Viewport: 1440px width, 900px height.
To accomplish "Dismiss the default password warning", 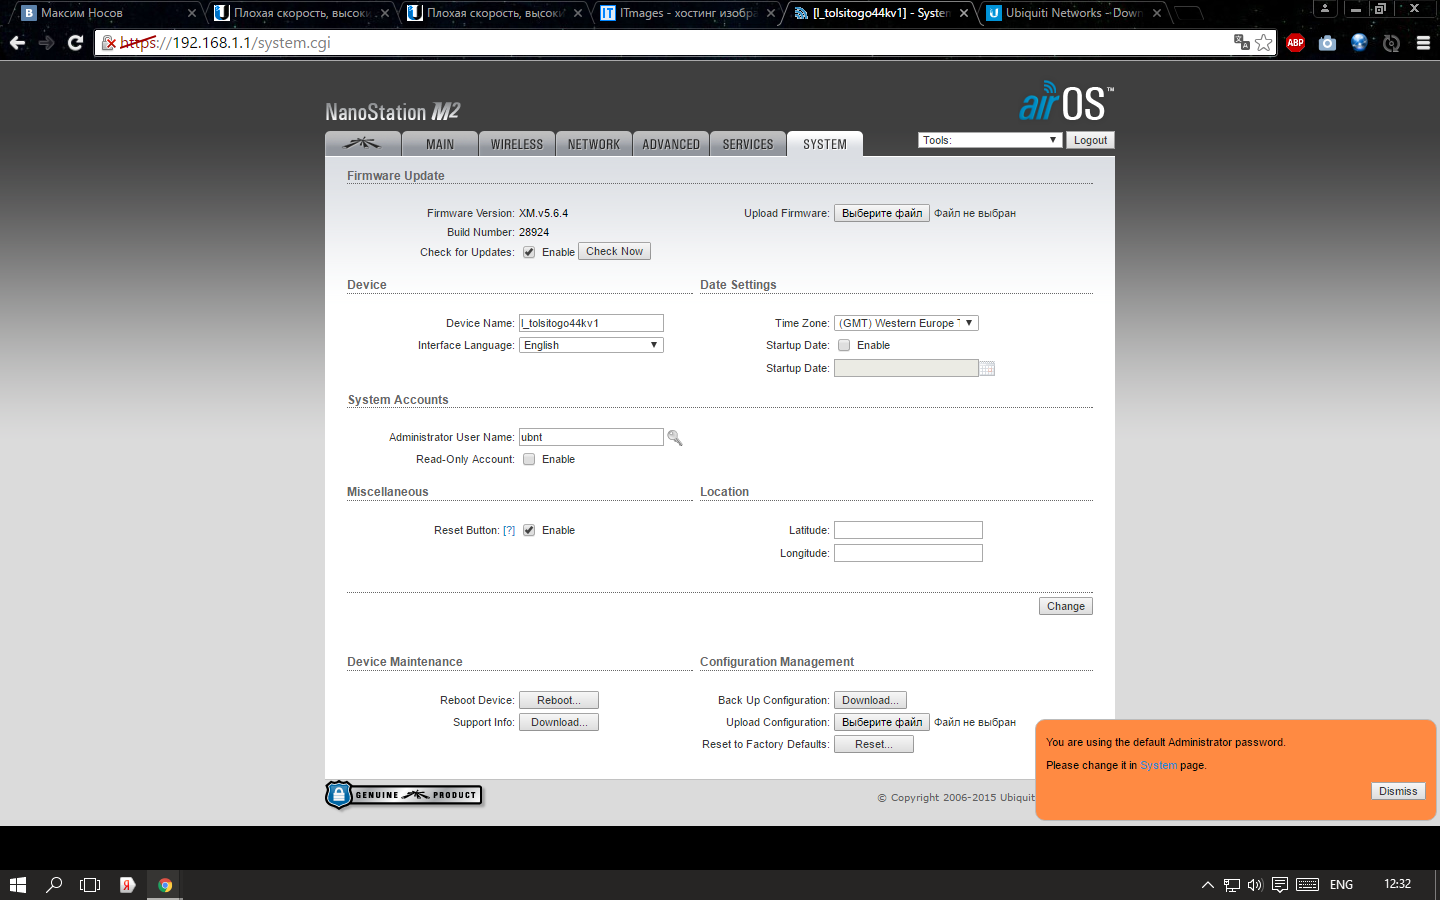I will pos(1397,791).
